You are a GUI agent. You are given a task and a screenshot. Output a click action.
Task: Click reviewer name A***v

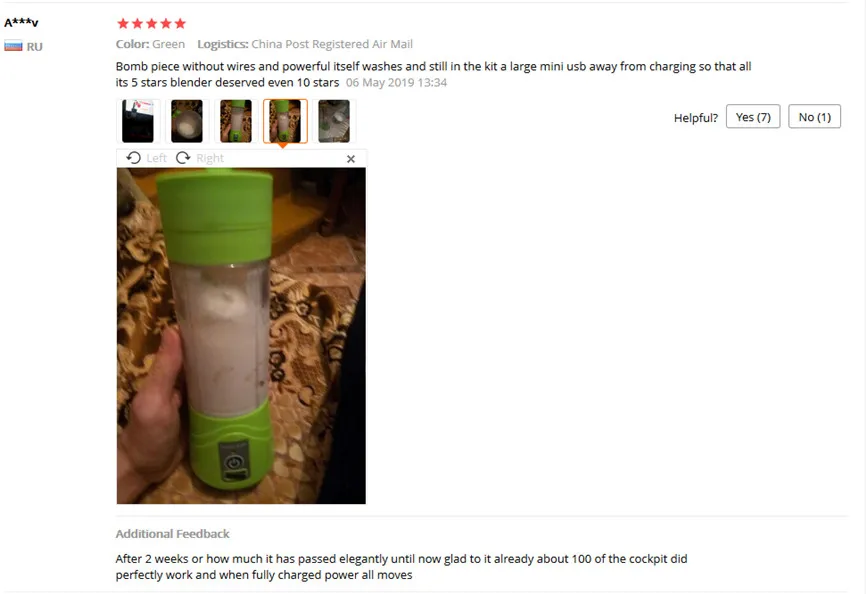pos(21,23)
